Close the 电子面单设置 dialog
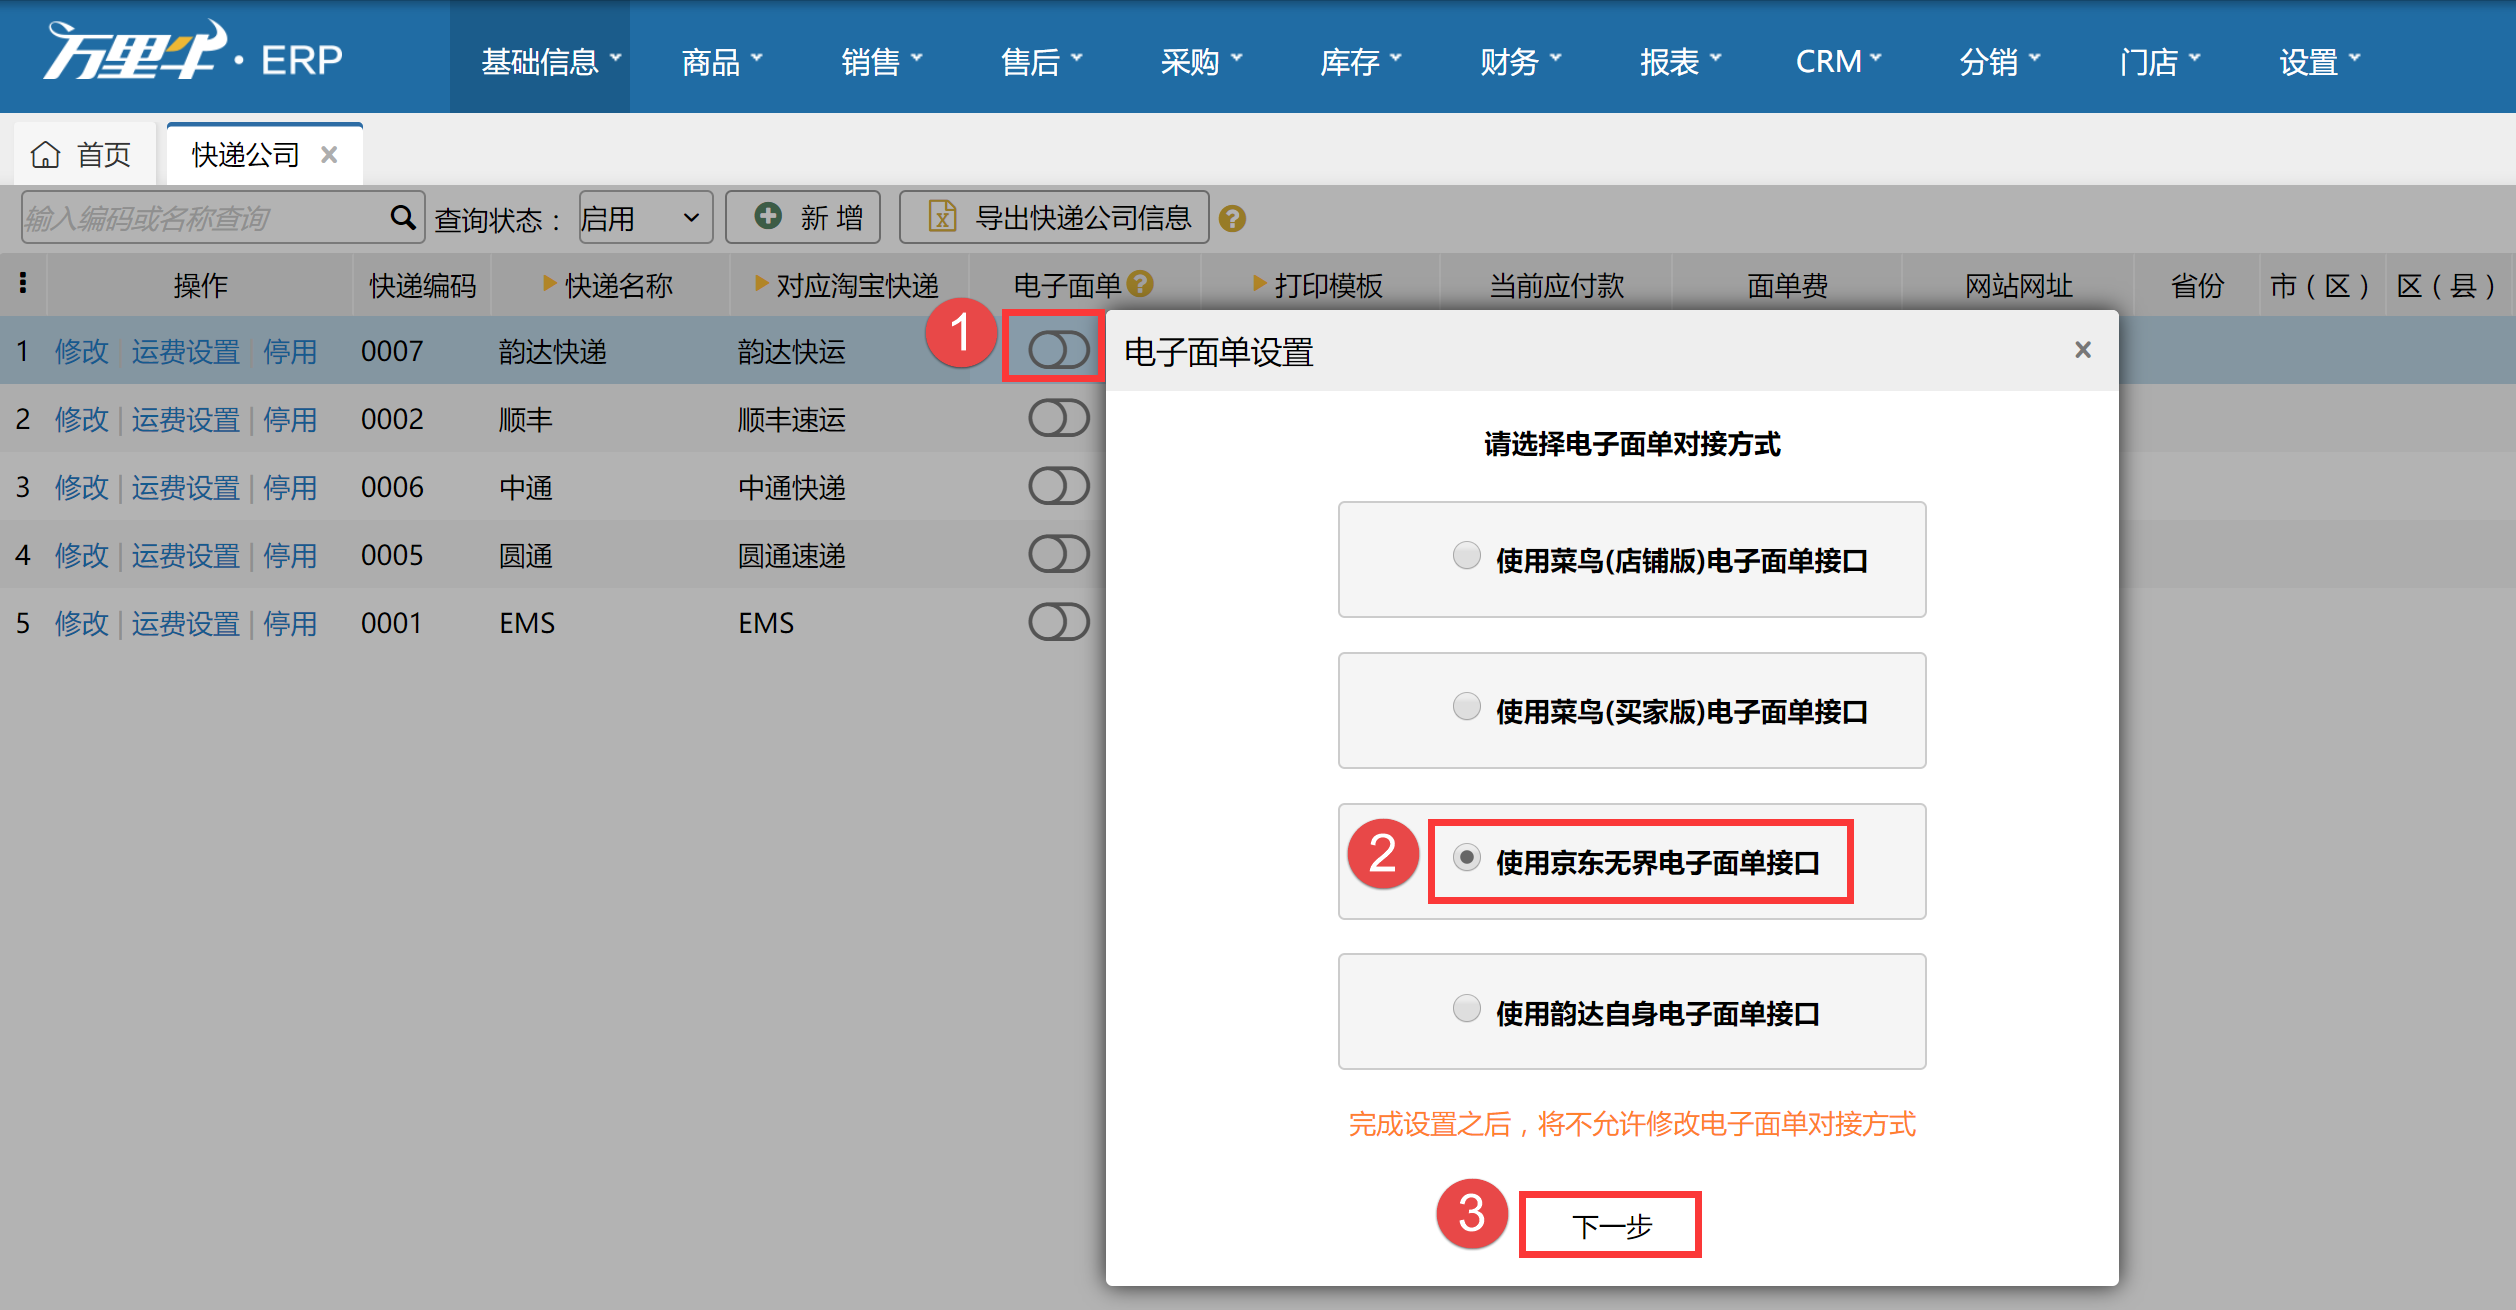The height and width of the screenshot is (1310, 2516). pyautogui.click(x=2083, y=350)
